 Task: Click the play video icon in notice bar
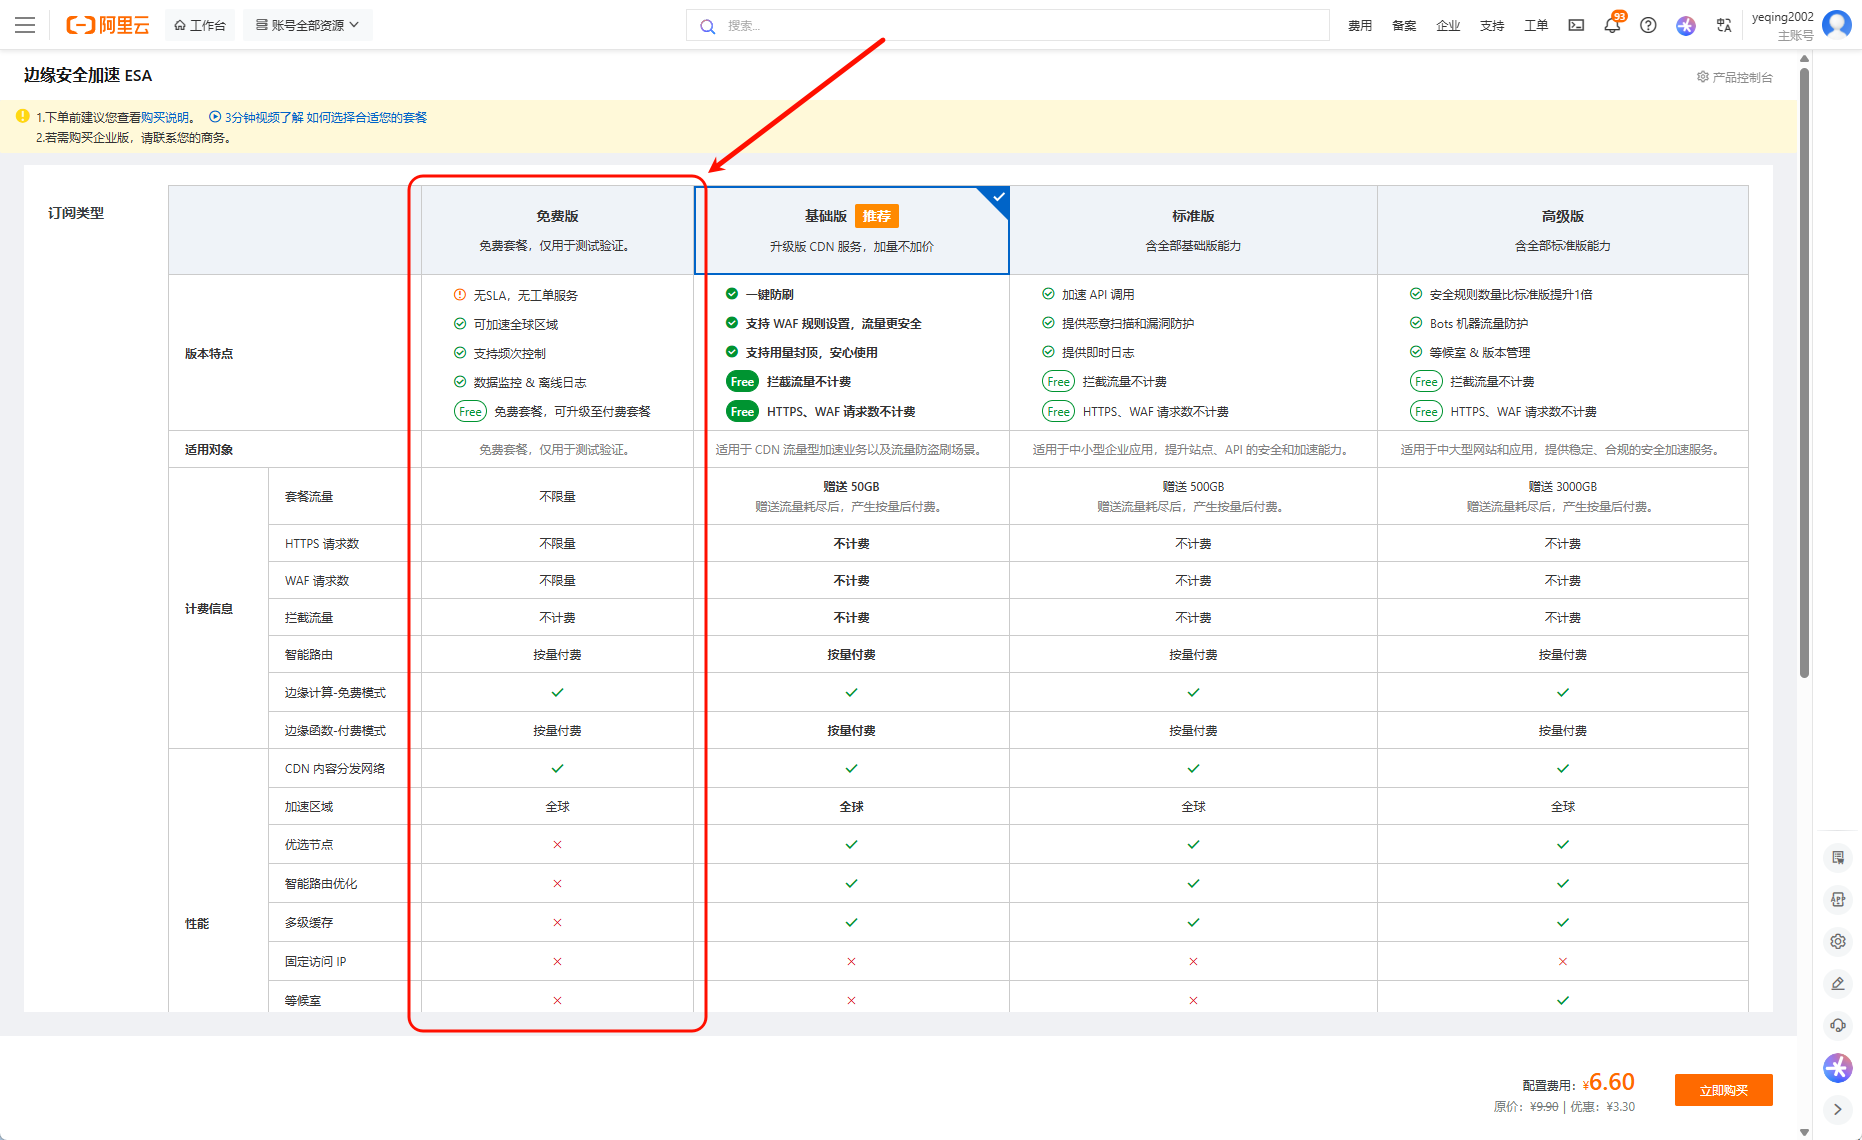[214, 117]
